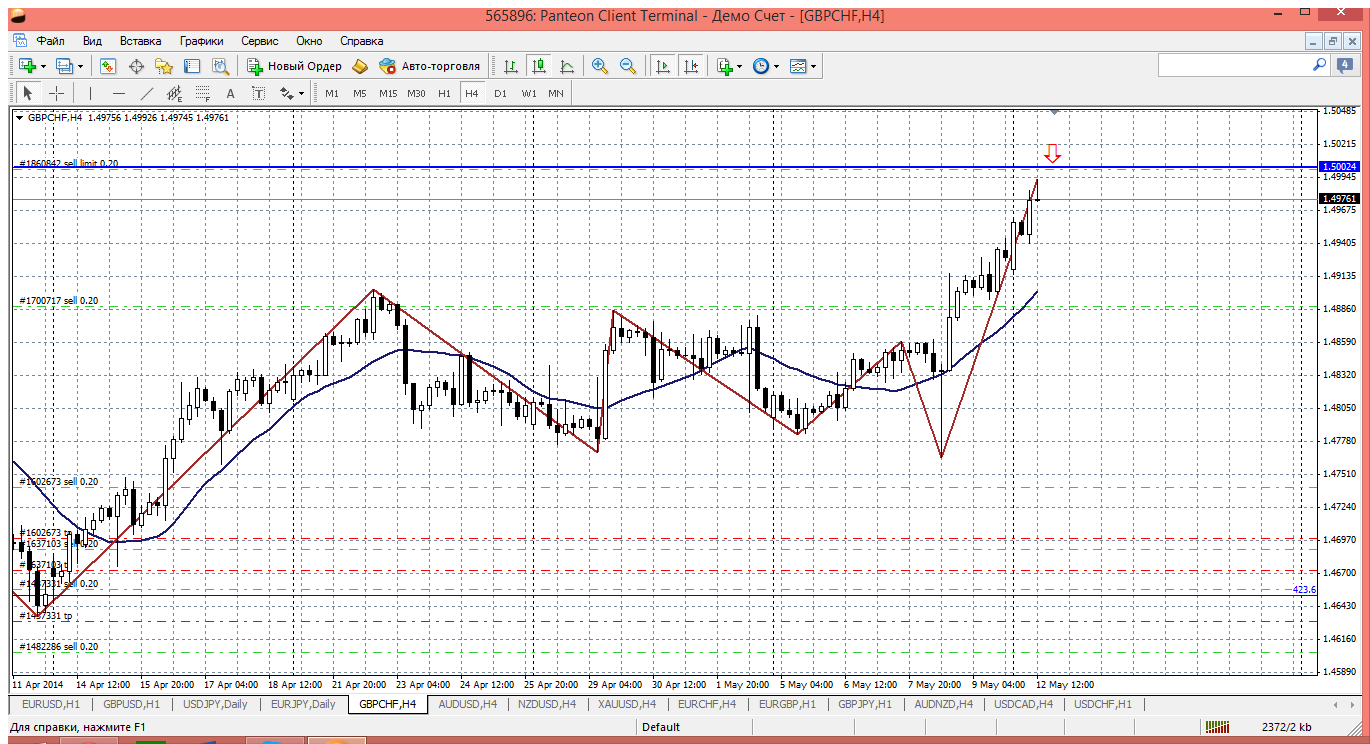Open the Market Watch panel
1370x744 pixels.
tap(108, 66)
